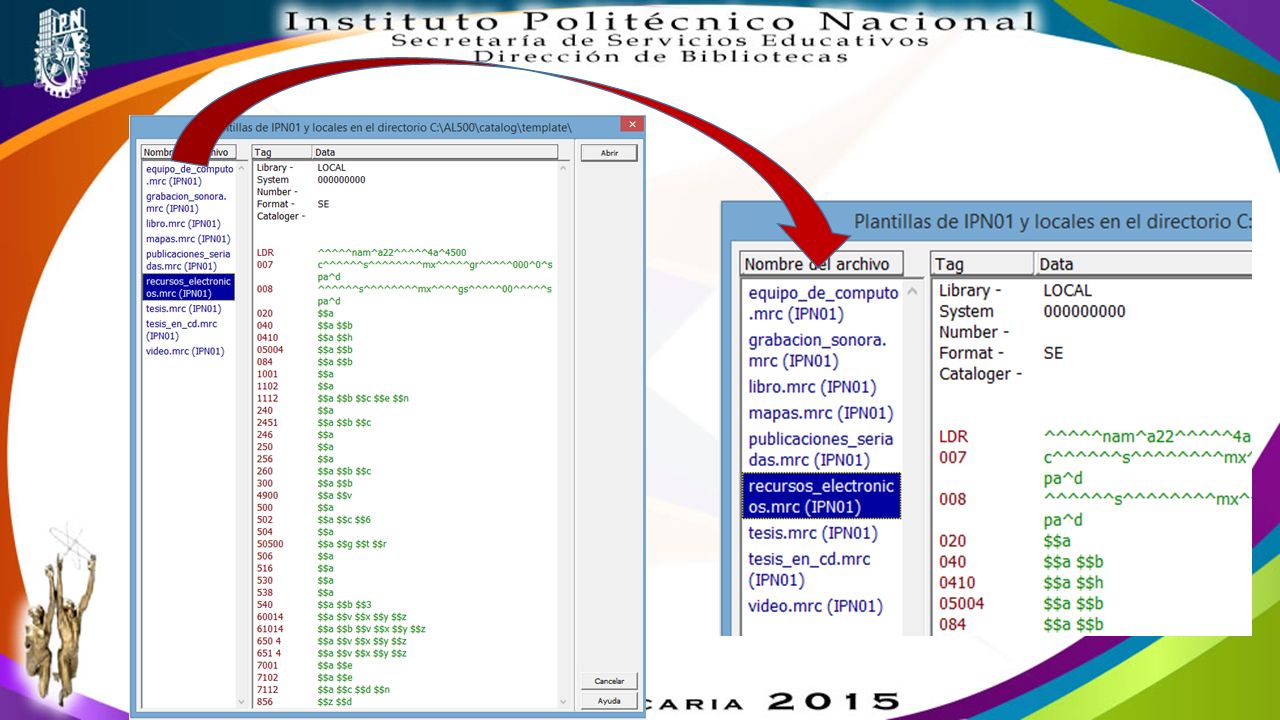Select highlighted recursos_electronicos.mrc in the small dialog

point(188,287)
